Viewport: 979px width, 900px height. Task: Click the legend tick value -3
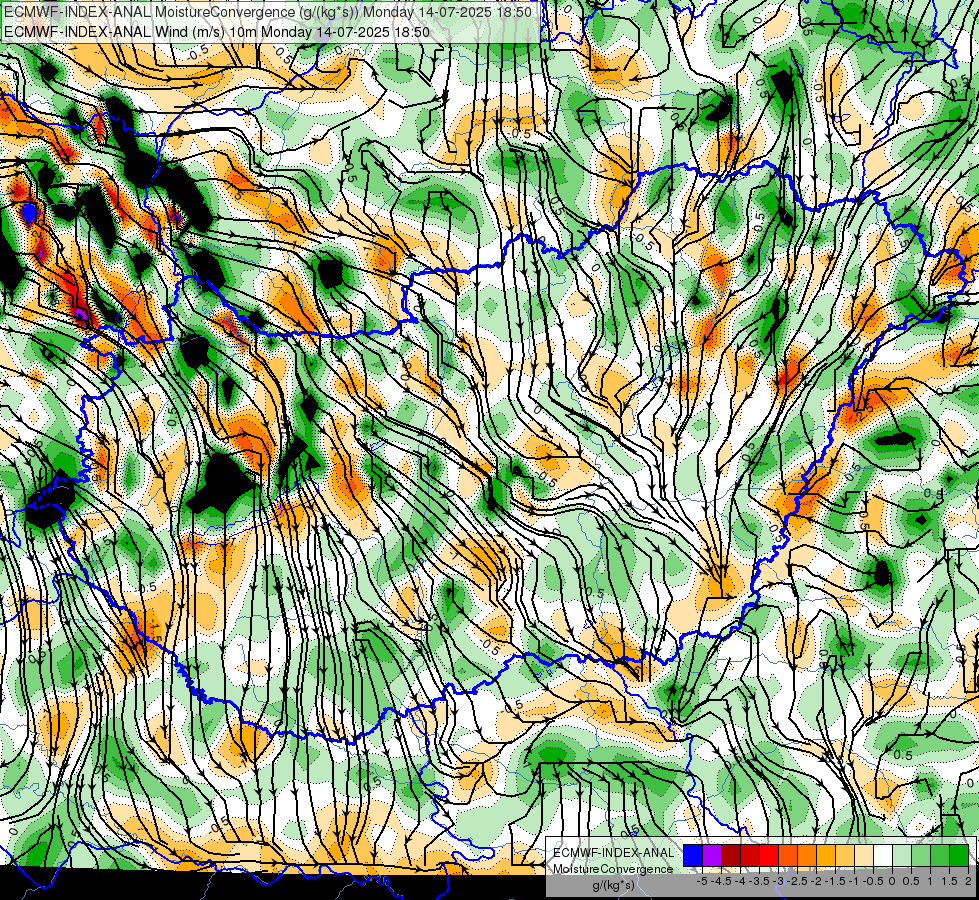coord(779,881)
